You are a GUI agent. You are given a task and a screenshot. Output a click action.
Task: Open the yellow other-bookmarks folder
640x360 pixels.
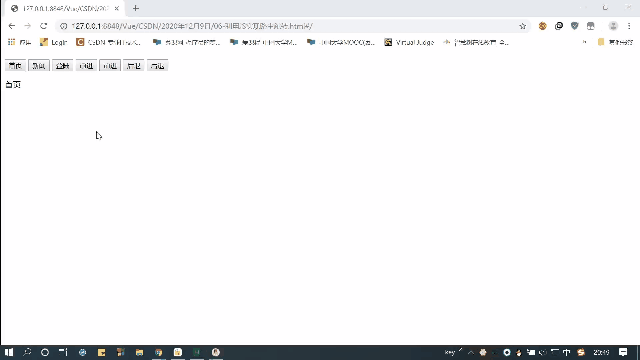(615, 42)
